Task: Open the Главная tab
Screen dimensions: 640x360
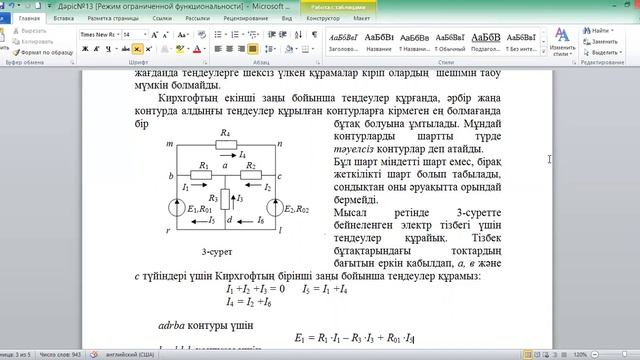Action: 29,18
